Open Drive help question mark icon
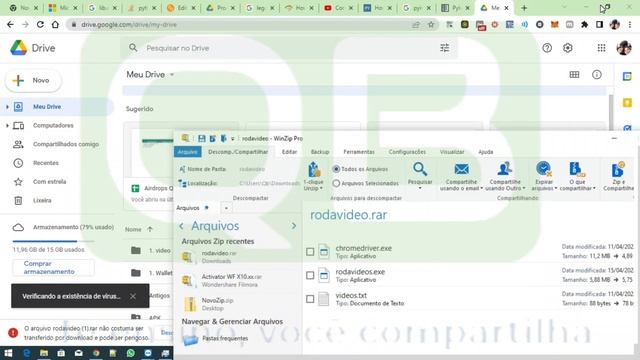640x360 pixels. pyautogui.click(x=547, y=48)
